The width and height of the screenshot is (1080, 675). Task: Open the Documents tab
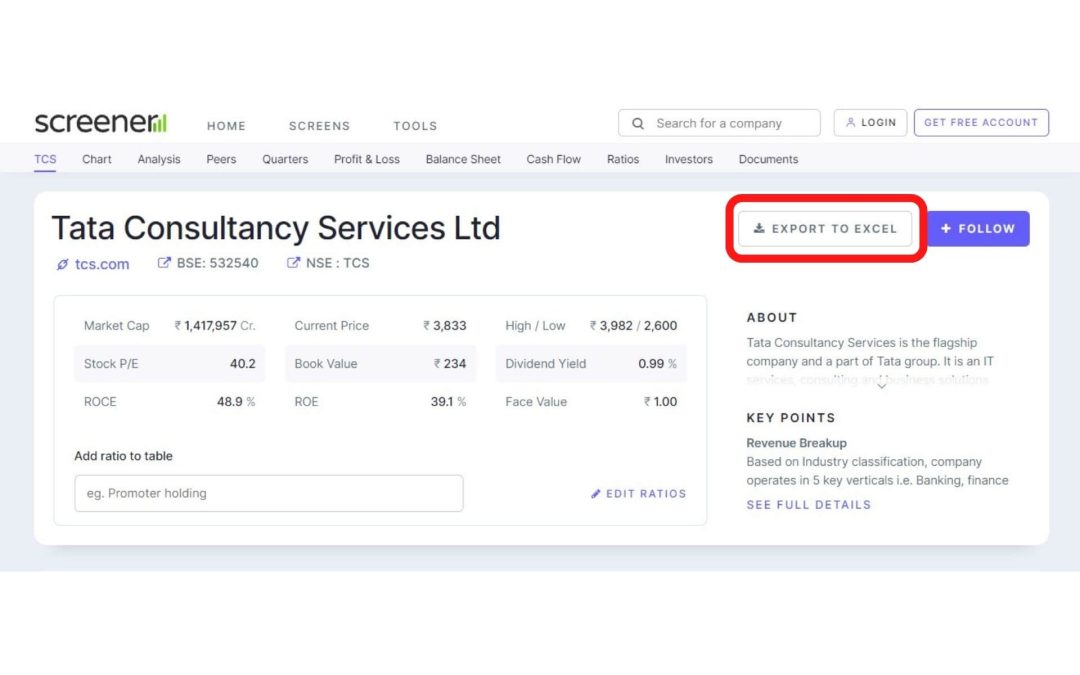point(769,159)
